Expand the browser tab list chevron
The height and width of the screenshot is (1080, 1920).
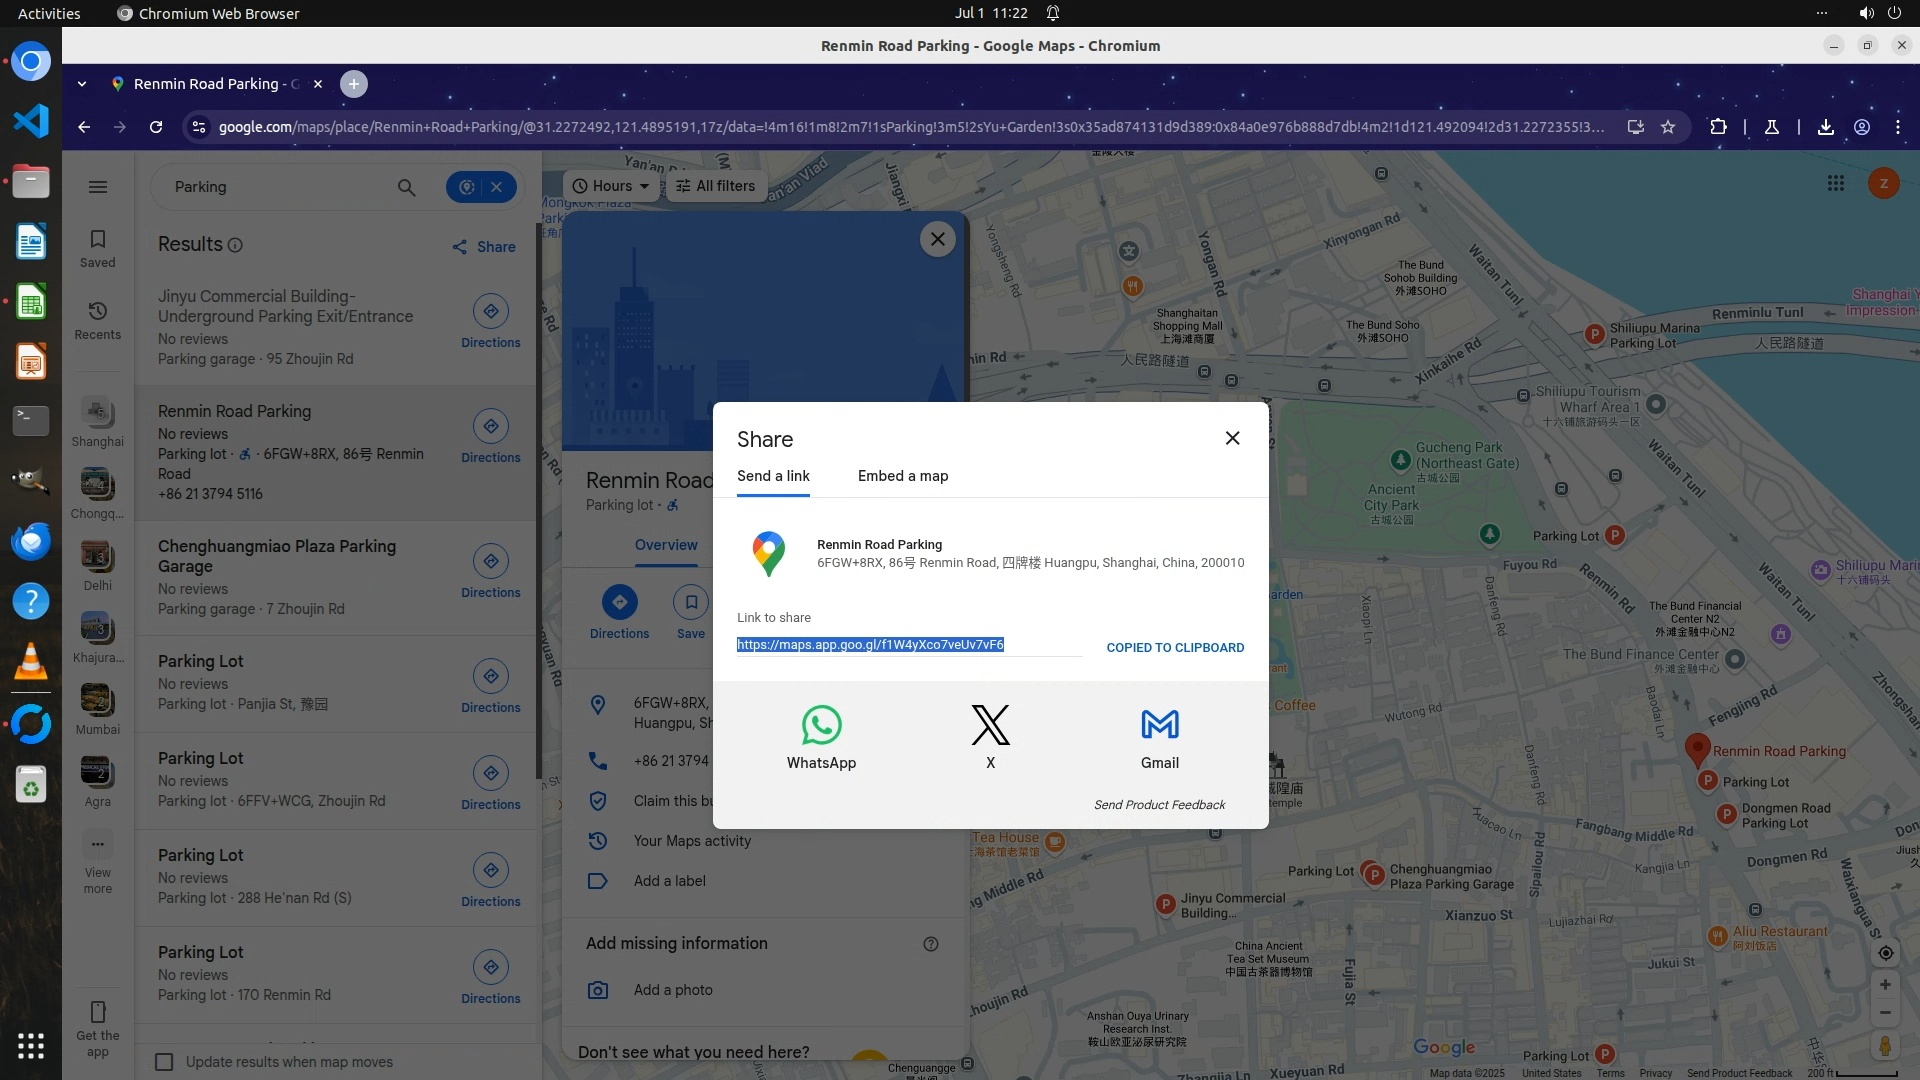pos(81,84)
